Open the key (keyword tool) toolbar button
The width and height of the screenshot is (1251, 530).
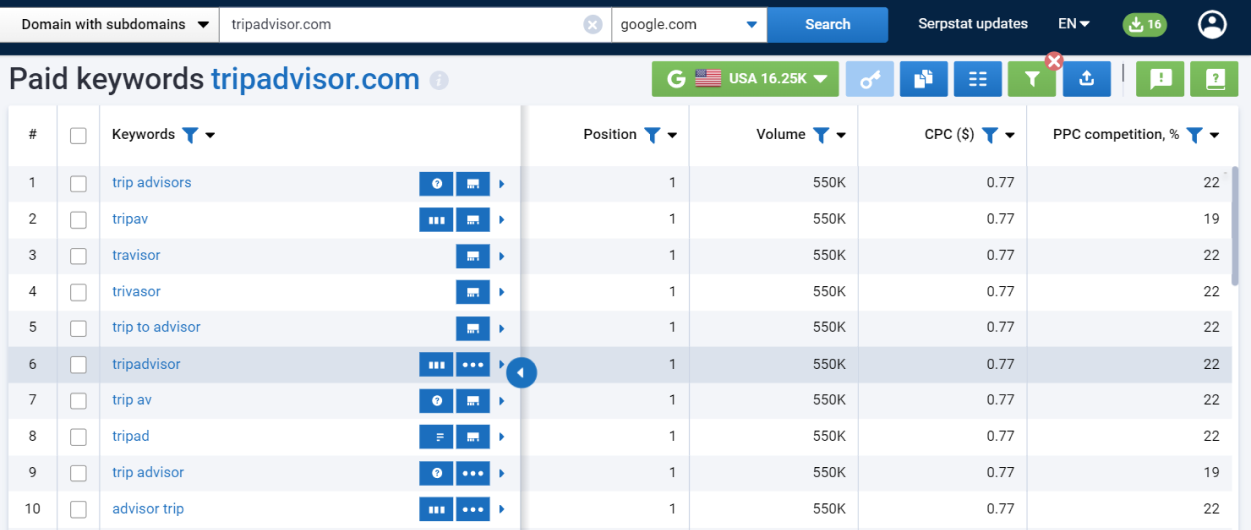click(870, 79)
